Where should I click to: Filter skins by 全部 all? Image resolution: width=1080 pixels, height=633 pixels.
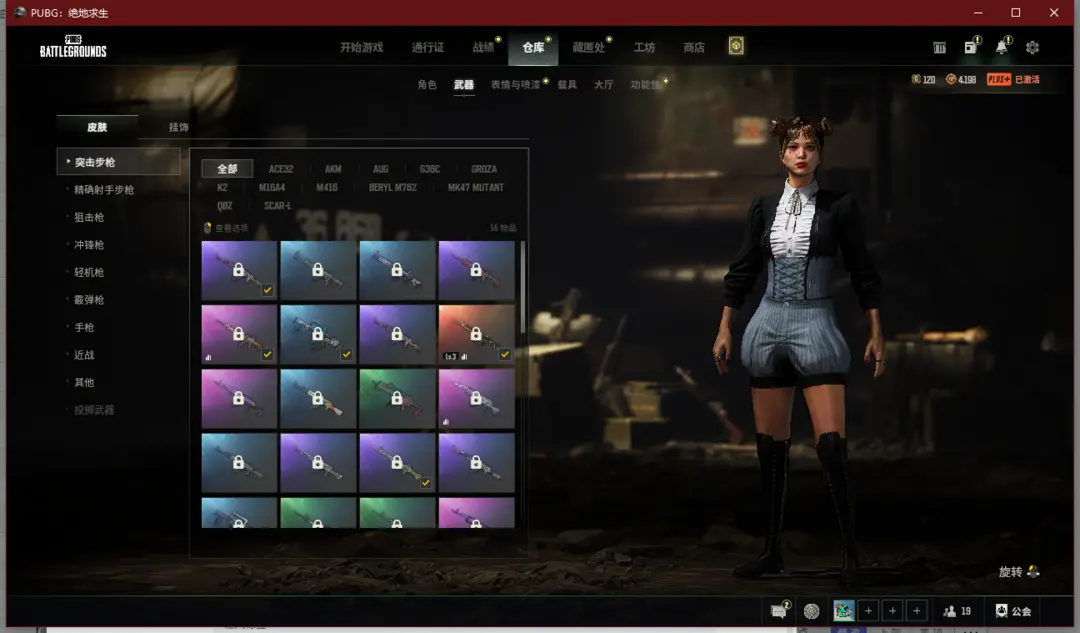pyautogui.click(x=227, y=169)
